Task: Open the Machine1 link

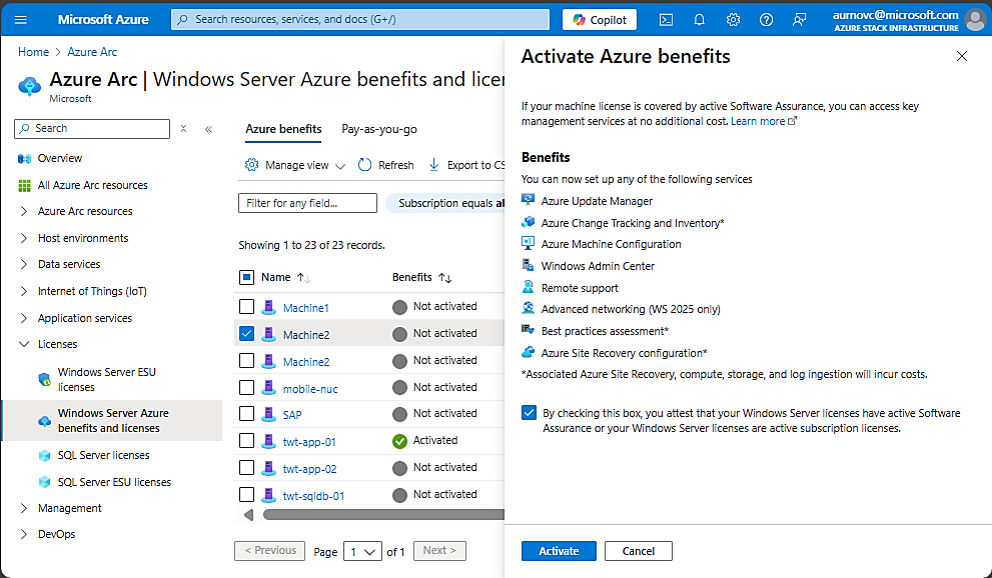Action: coord(306,308)
